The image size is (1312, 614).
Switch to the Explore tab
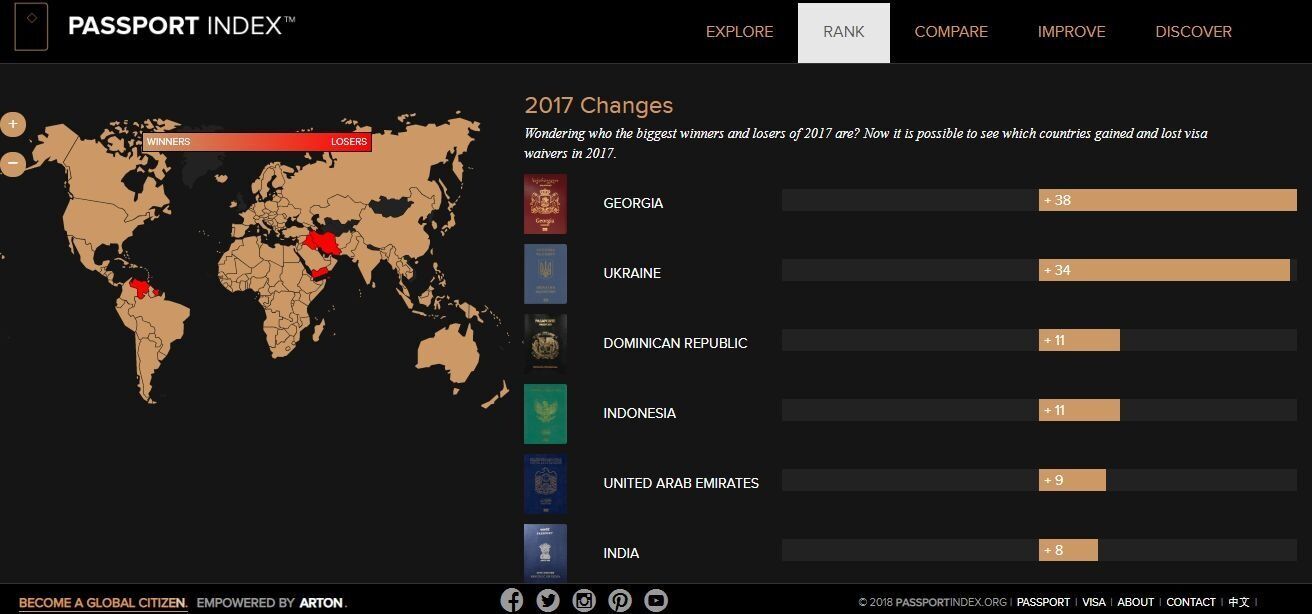(x=740, y=32)
